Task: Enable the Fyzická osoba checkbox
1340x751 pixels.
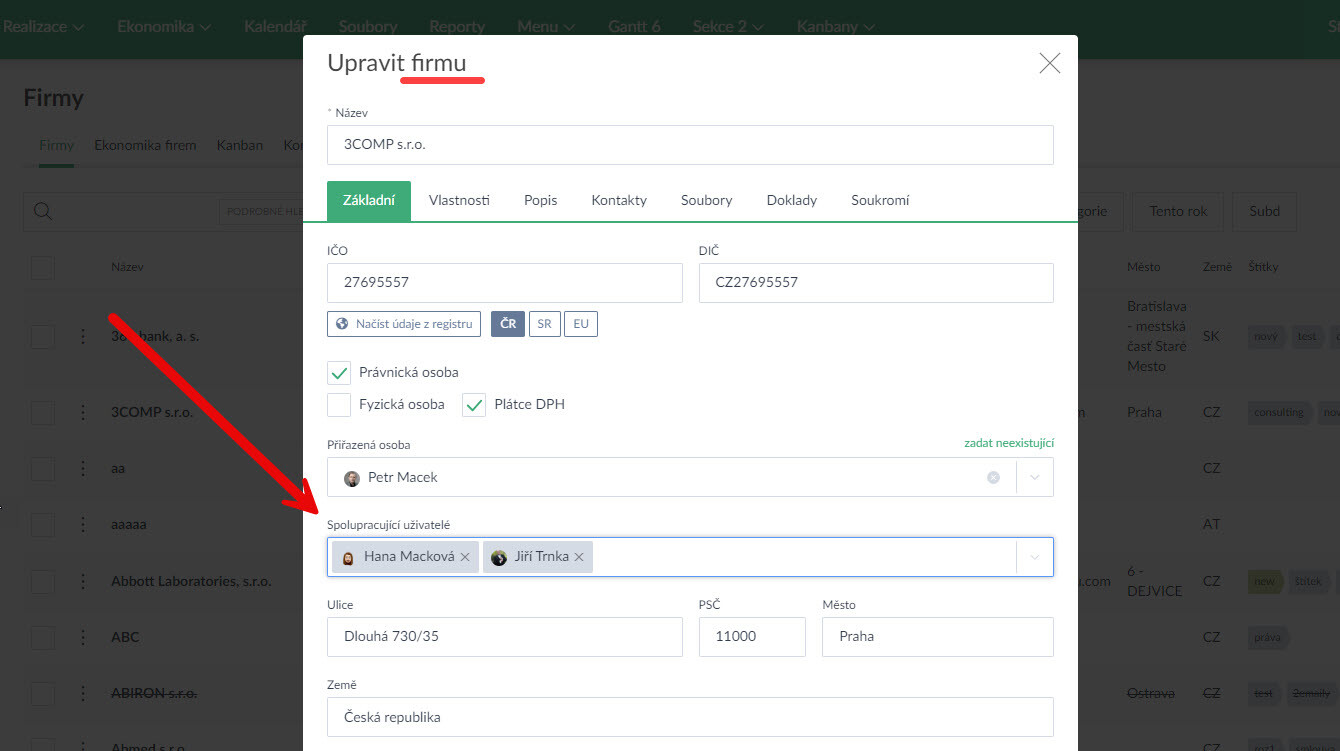Action: coord(339,405)
